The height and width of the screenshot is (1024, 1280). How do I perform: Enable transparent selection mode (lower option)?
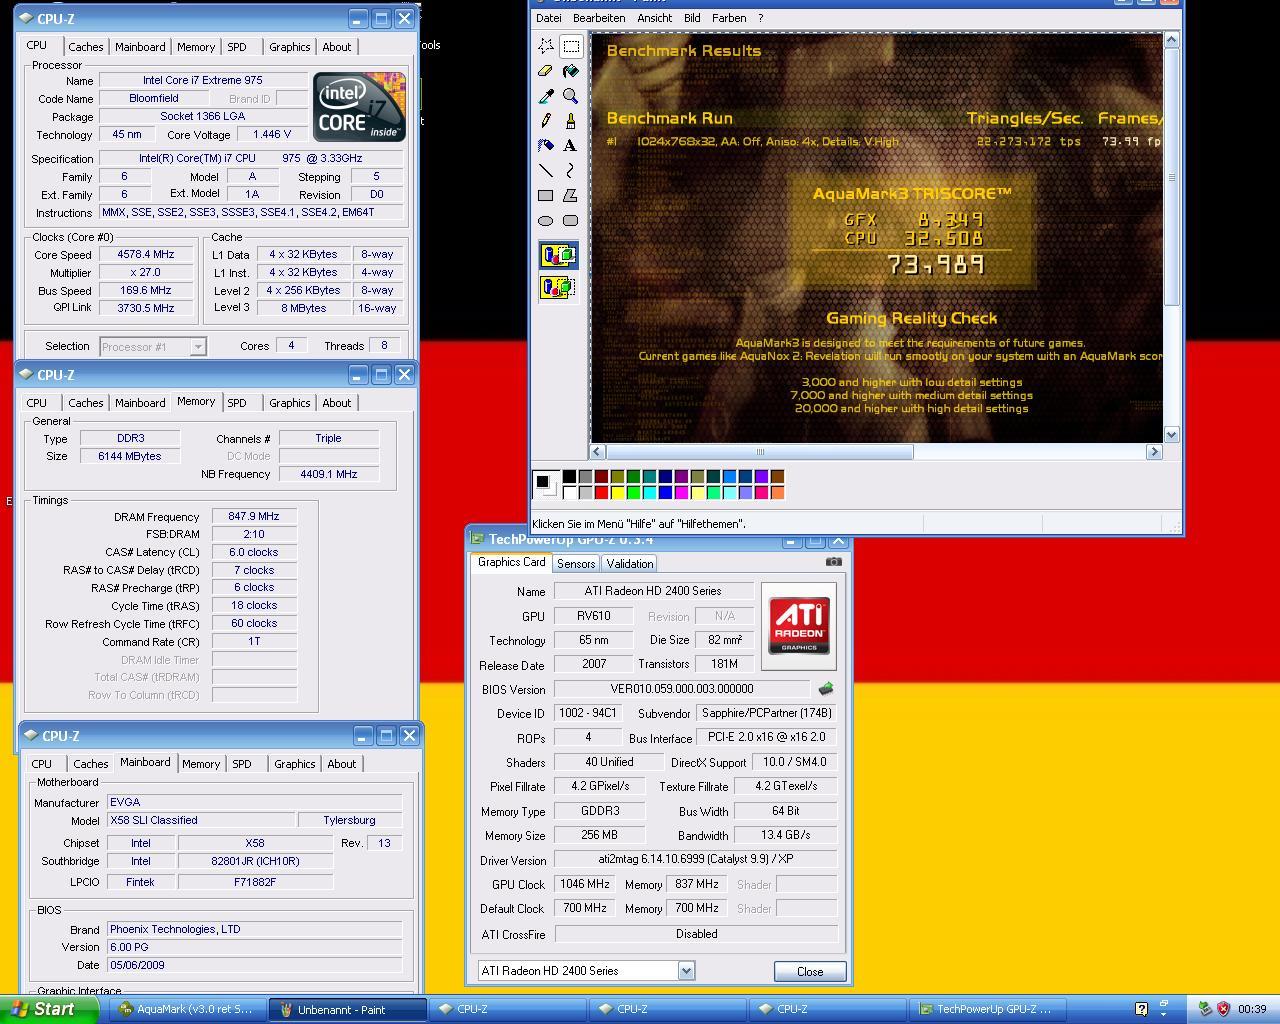(558, 288)
